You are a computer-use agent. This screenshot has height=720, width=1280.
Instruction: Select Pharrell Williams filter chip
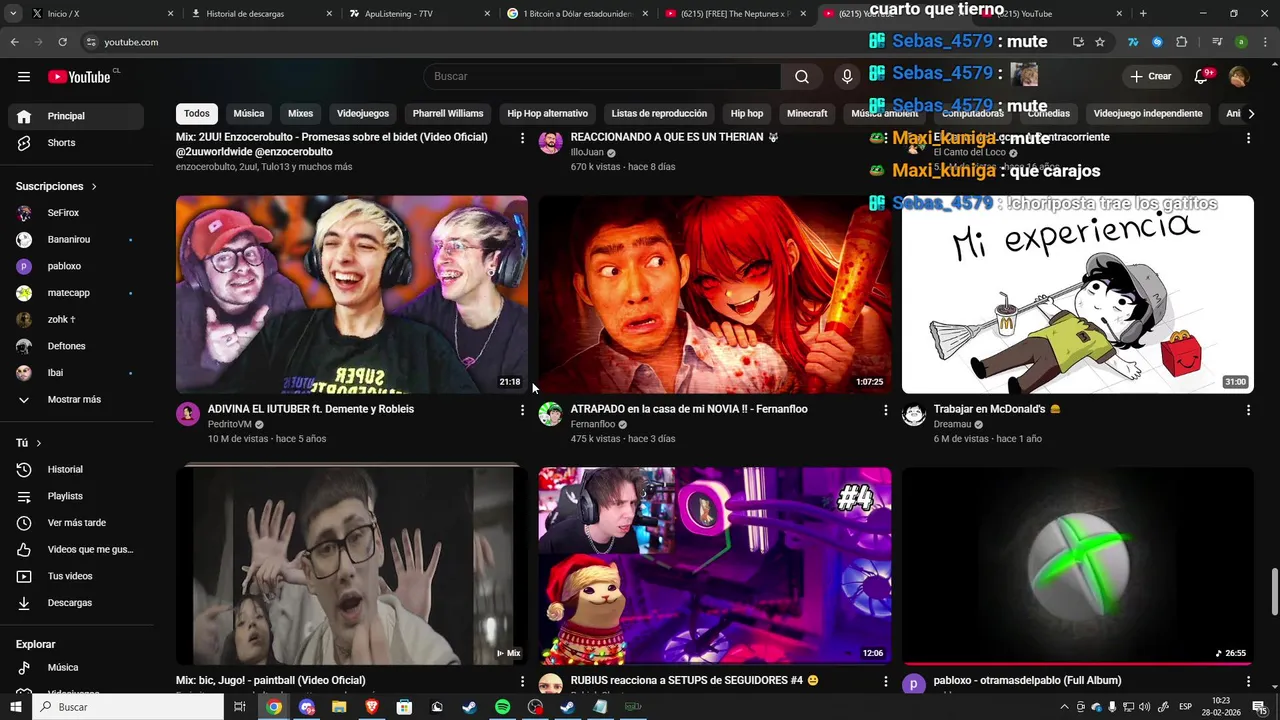click(x=448, y=114)
